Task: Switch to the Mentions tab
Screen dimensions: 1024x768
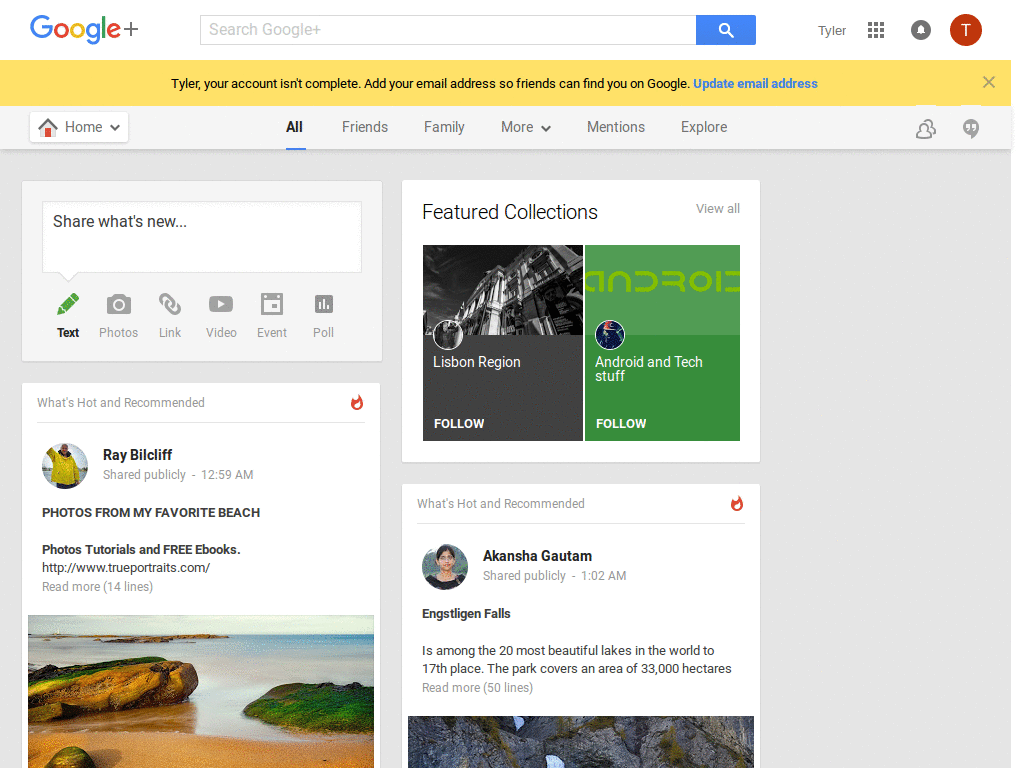Action: coord(616,127)
